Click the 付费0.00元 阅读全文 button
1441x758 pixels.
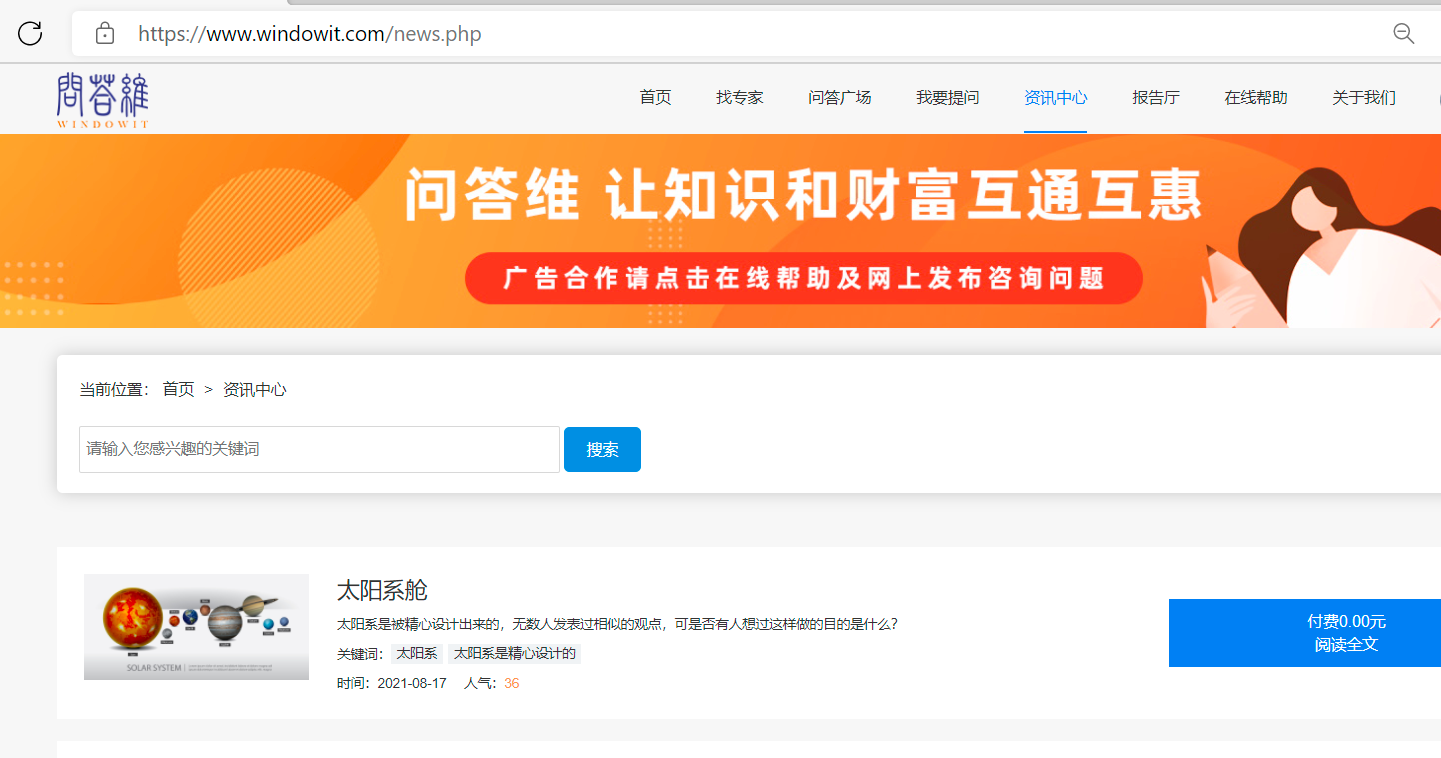click(1304, 633)
